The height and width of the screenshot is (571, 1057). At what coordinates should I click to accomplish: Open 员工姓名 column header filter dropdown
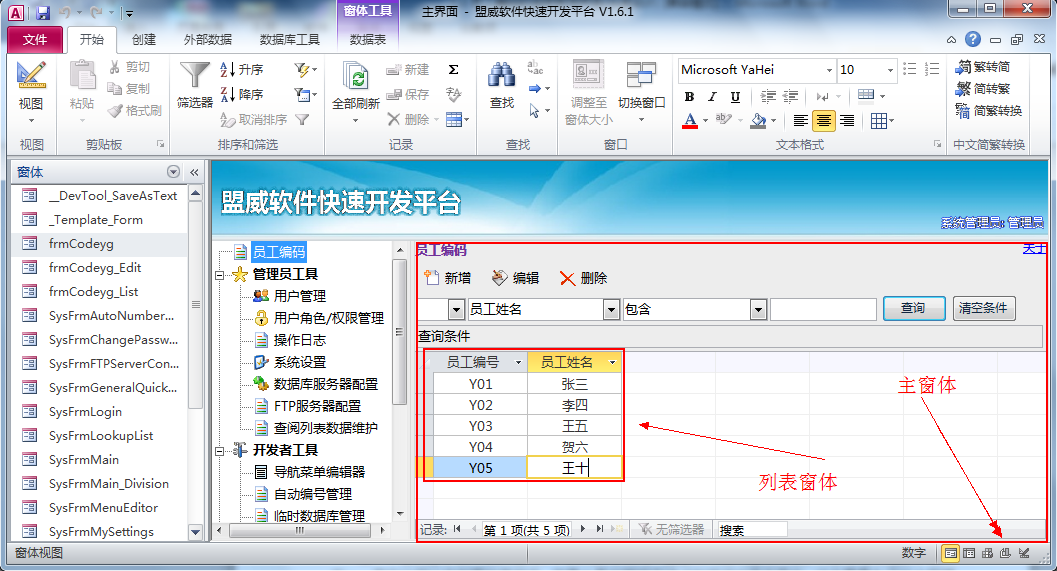(612, 363)
